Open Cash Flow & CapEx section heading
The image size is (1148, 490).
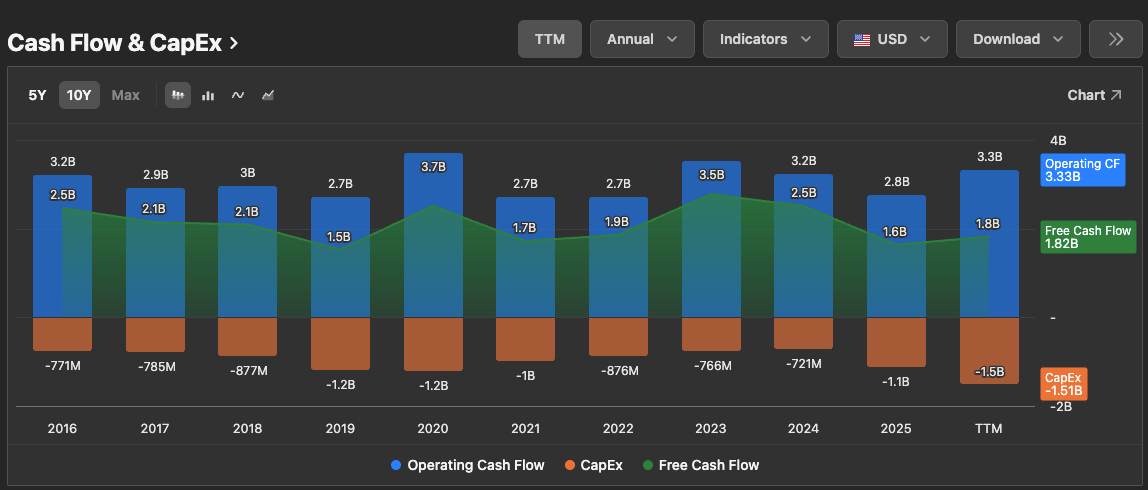click(x=122, y=43)
